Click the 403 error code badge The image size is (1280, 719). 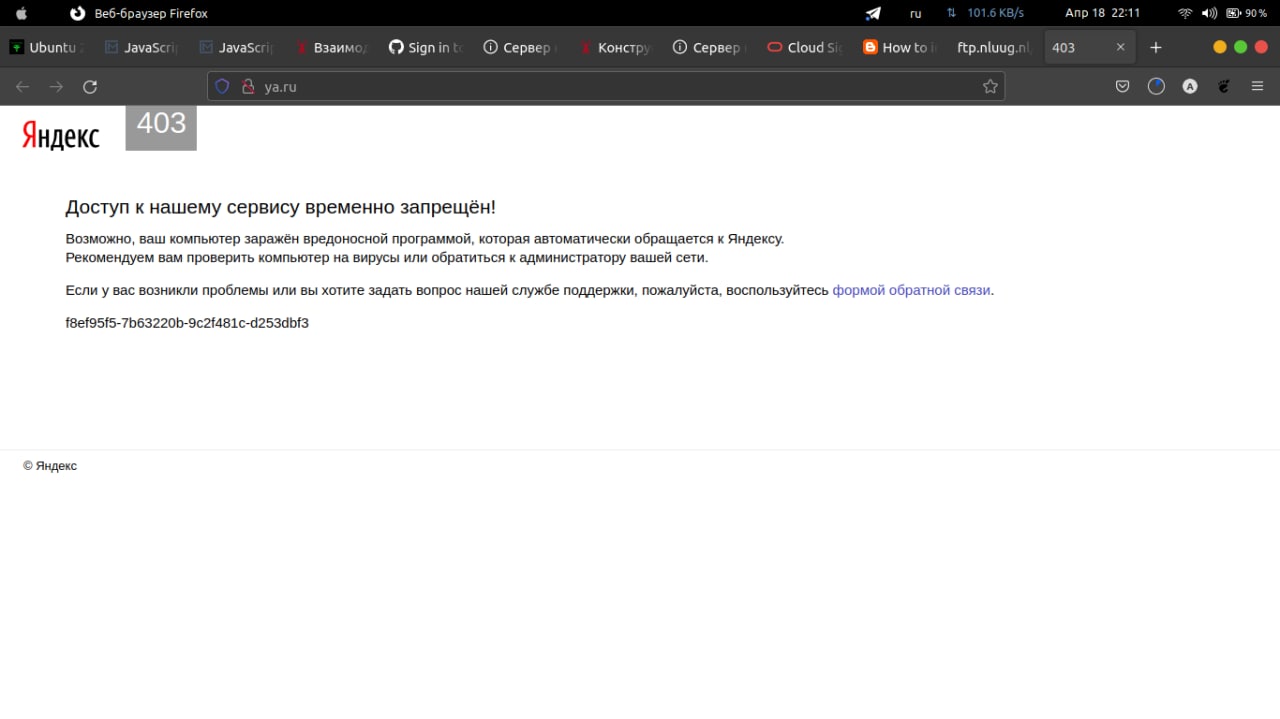pos(161,127)
